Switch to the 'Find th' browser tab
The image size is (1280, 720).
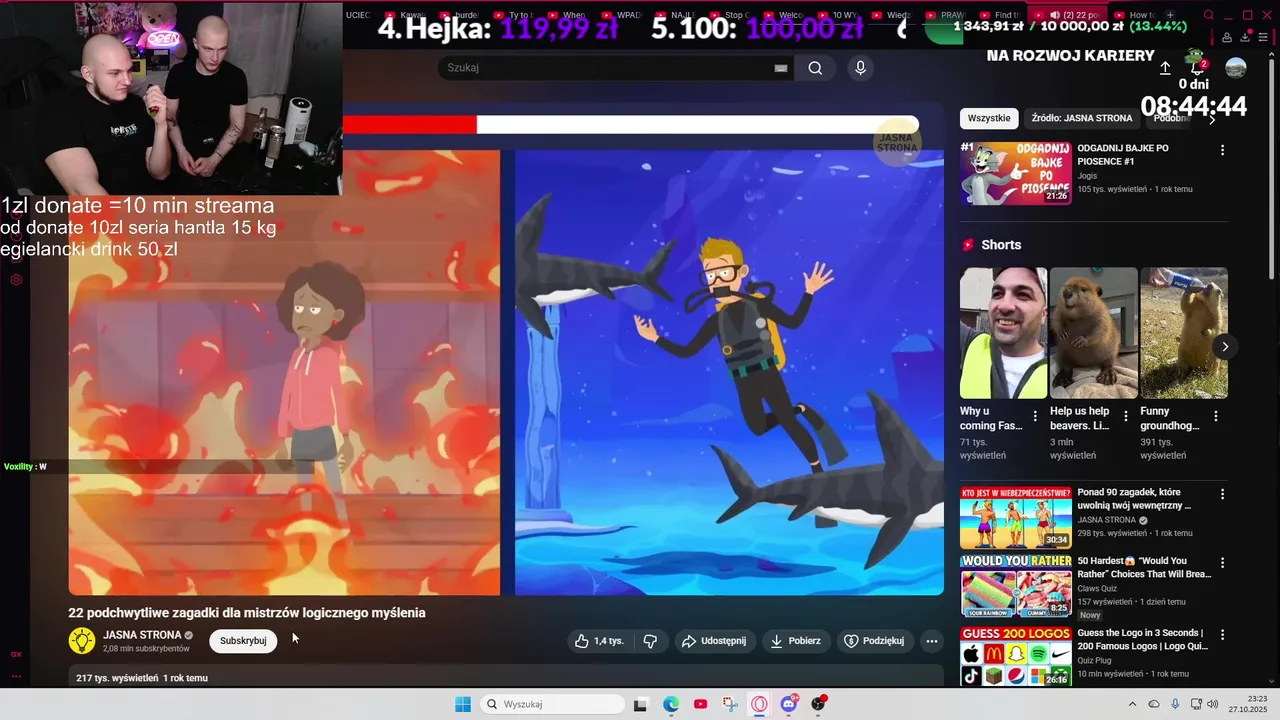[x=1001, y=15]
